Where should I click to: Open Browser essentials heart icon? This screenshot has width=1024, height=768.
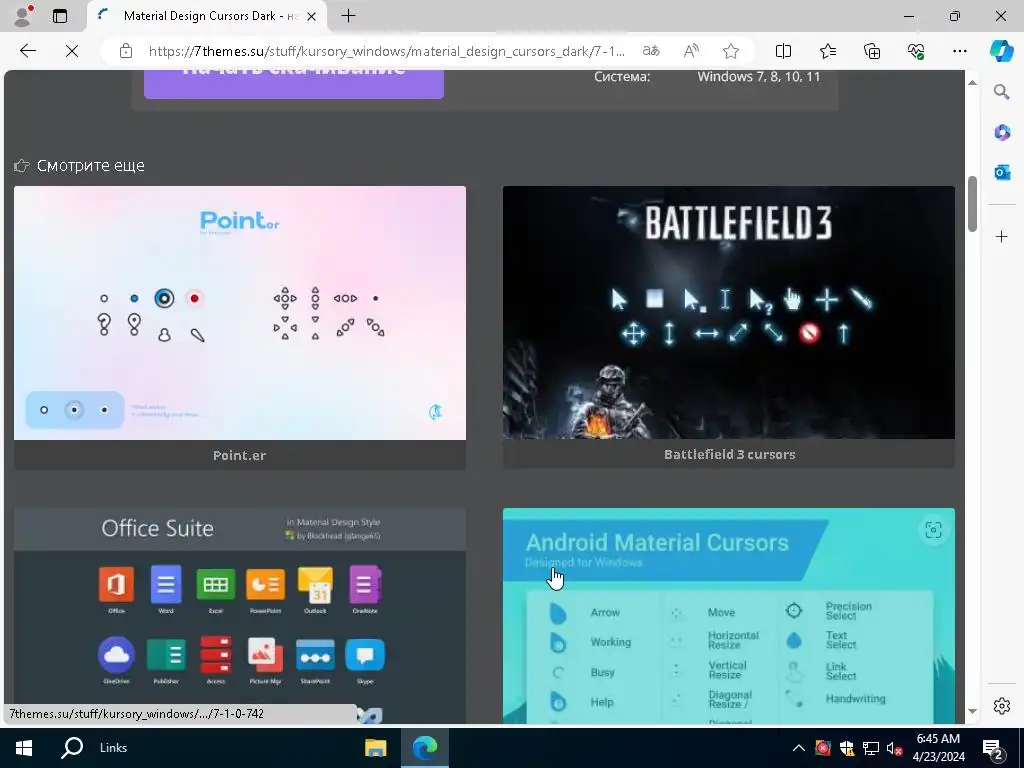(x=916, y=51)
